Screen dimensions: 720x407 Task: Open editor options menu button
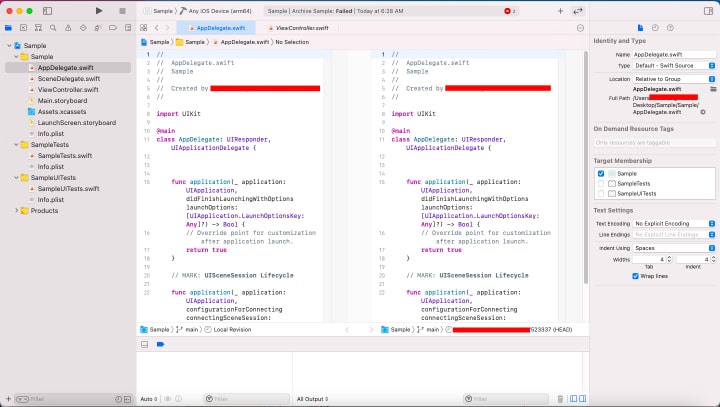[x=580, y=28]
